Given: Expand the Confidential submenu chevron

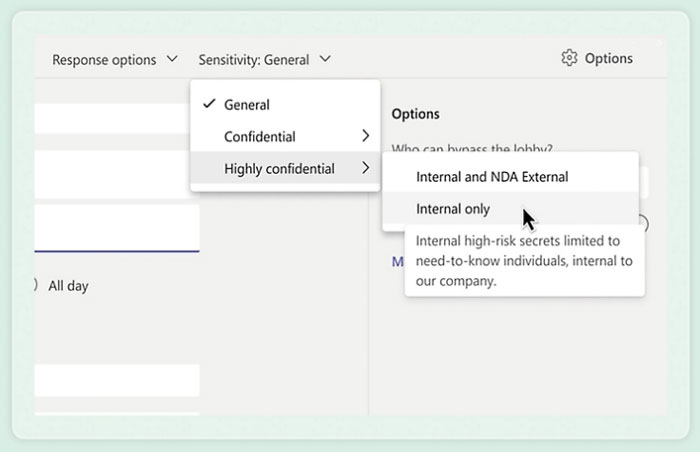Looking at the screenshot, I should pyautogui.click(x=365, y=136).
